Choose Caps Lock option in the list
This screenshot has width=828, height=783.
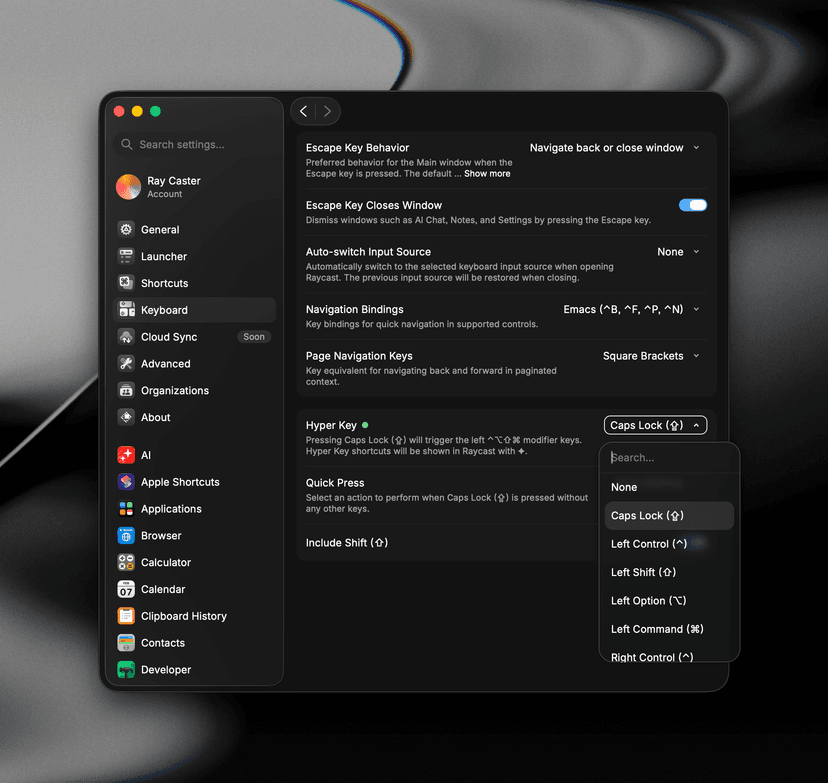pos(669,515)
